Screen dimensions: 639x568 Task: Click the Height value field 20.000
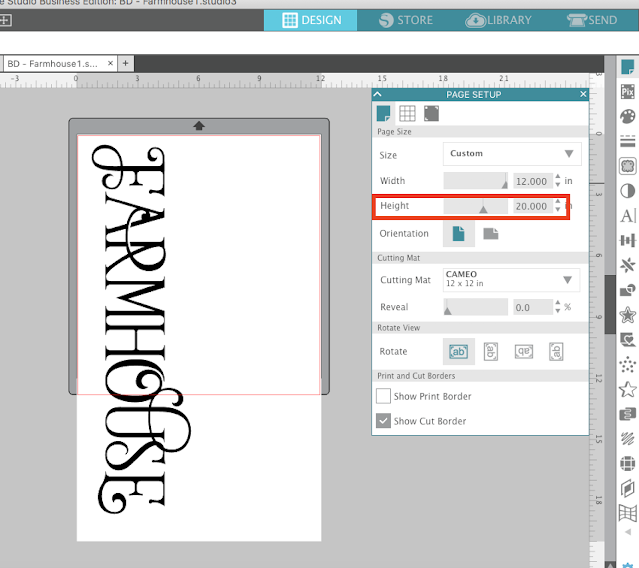532,206
